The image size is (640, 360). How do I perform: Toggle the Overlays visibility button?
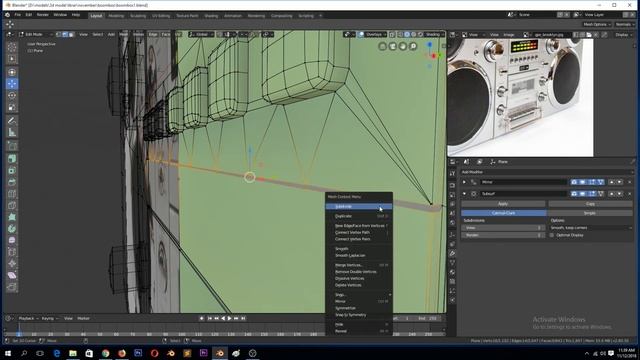361,35
